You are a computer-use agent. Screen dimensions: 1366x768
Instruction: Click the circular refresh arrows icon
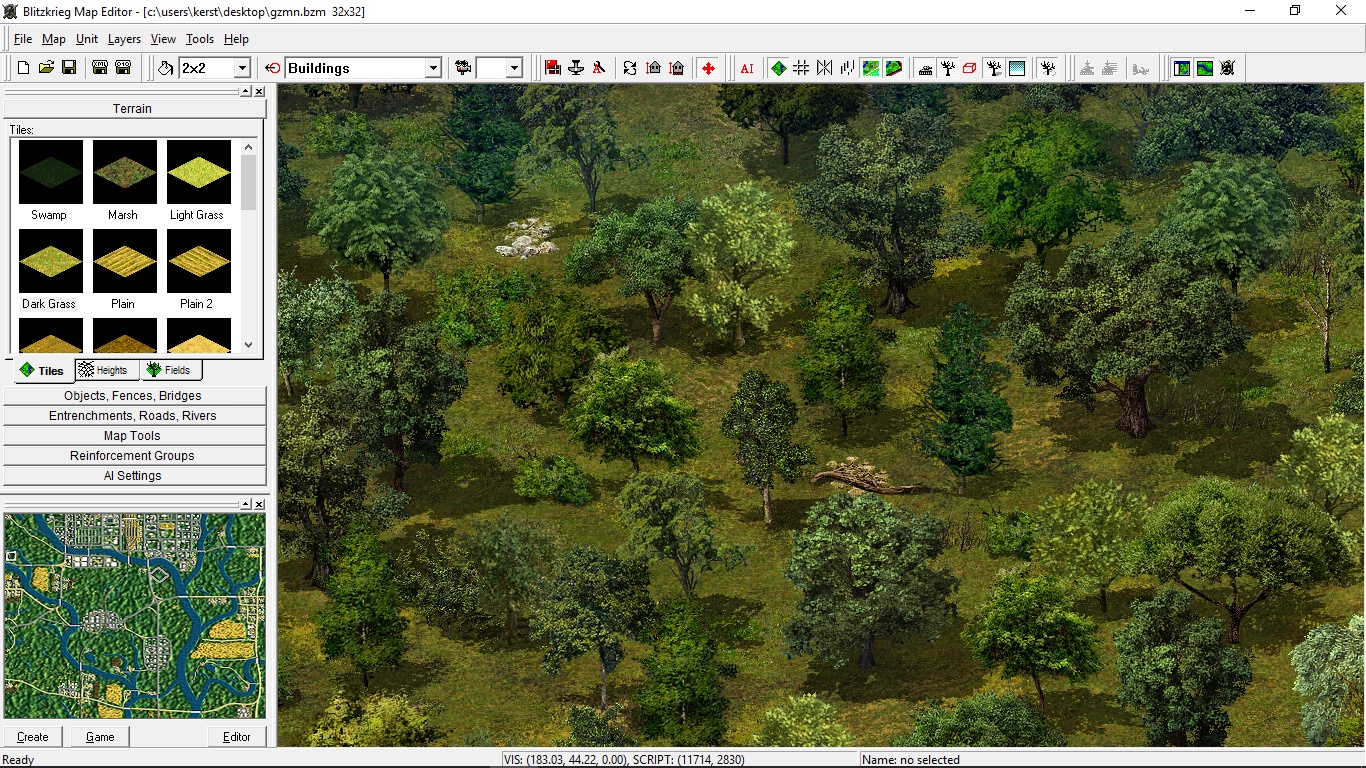630,68
